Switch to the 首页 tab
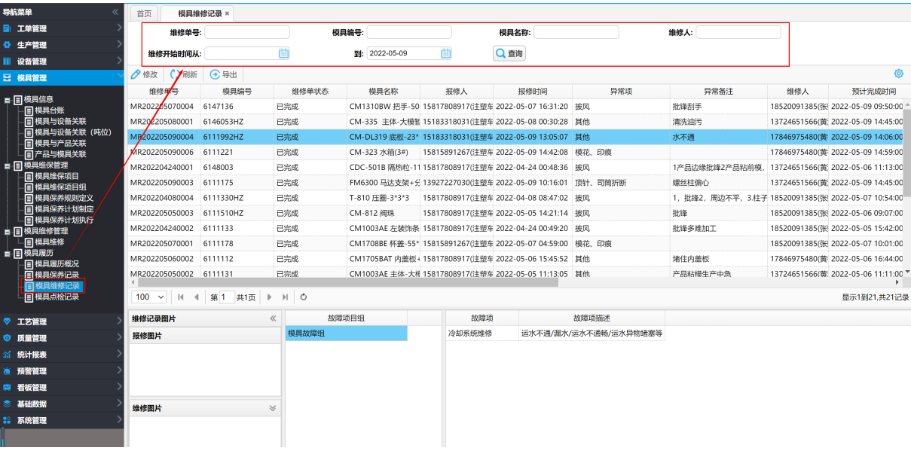 click(145, 13)
